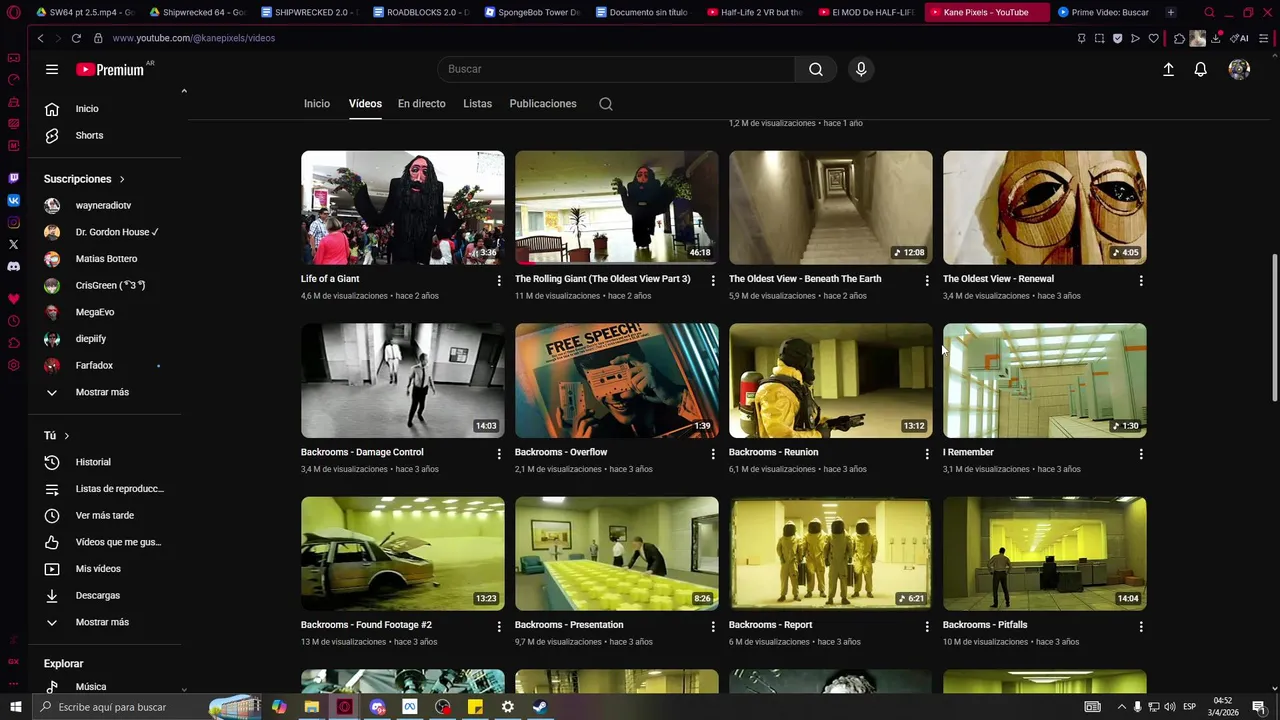This screenshot has width=1280, height=720.
Task: Open Opera ad blocker shield
Action: pyautogui.click(x=1117, y=38)
